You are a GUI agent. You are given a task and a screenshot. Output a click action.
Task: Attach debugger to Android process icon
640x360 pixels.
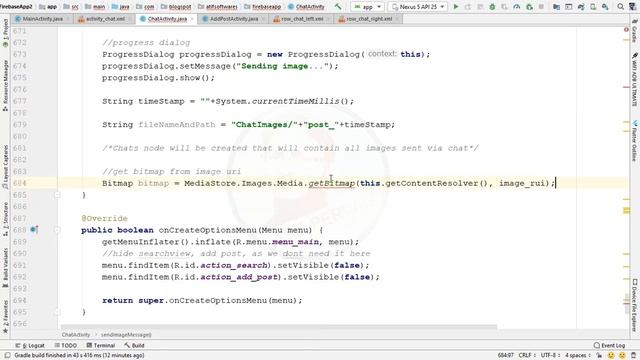pos(529,7)
